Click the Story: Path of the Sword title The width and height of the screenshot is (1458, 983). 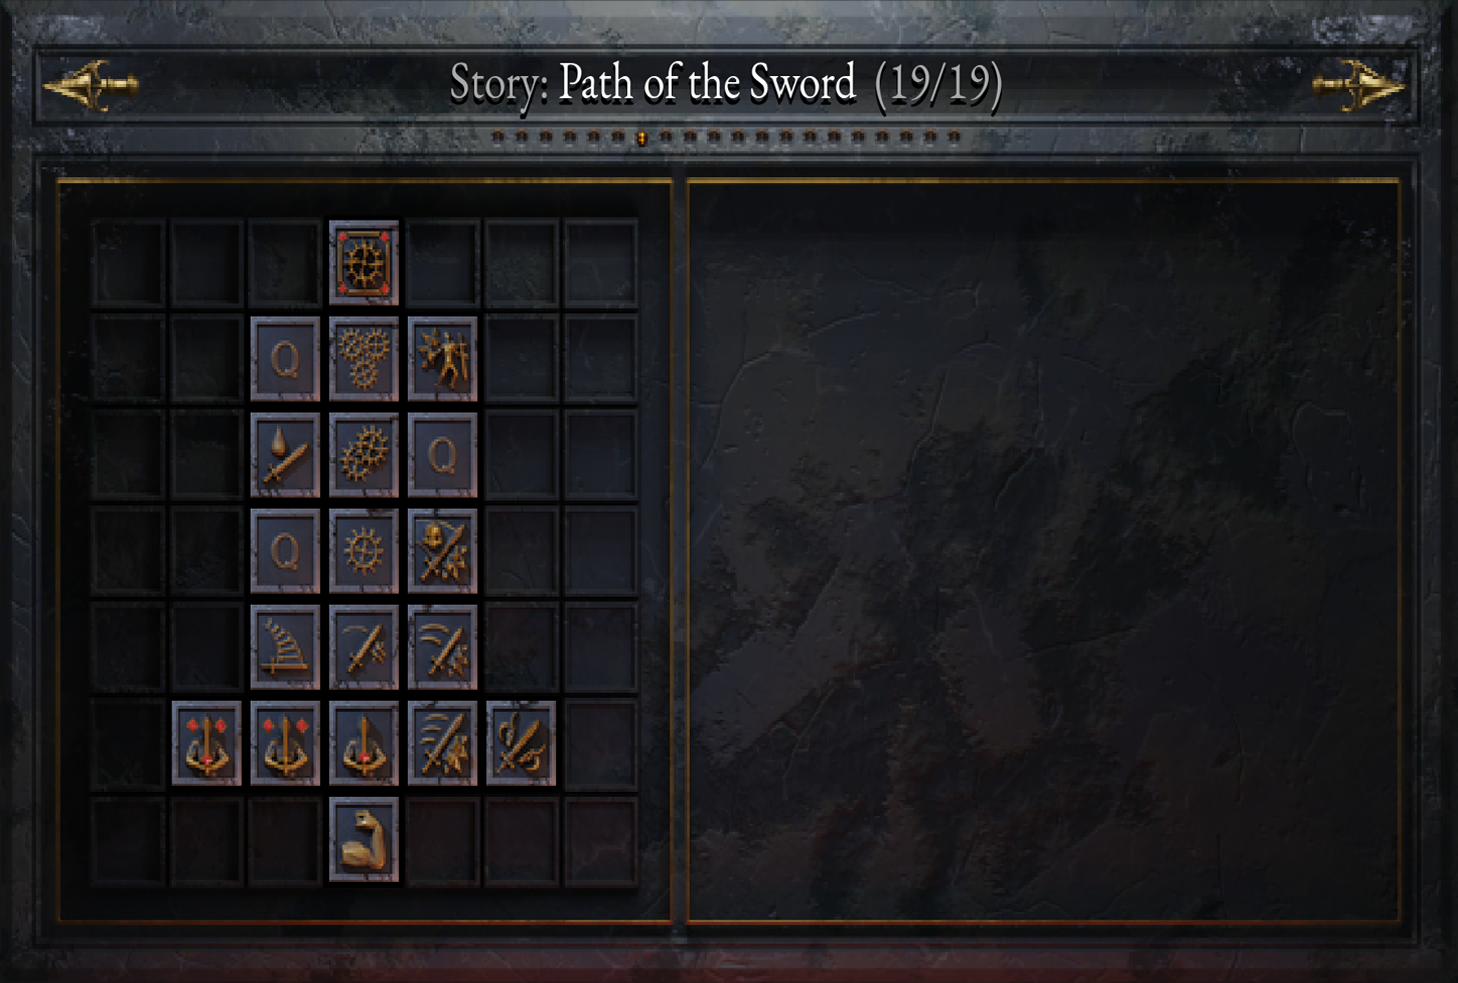click(653, 83)
